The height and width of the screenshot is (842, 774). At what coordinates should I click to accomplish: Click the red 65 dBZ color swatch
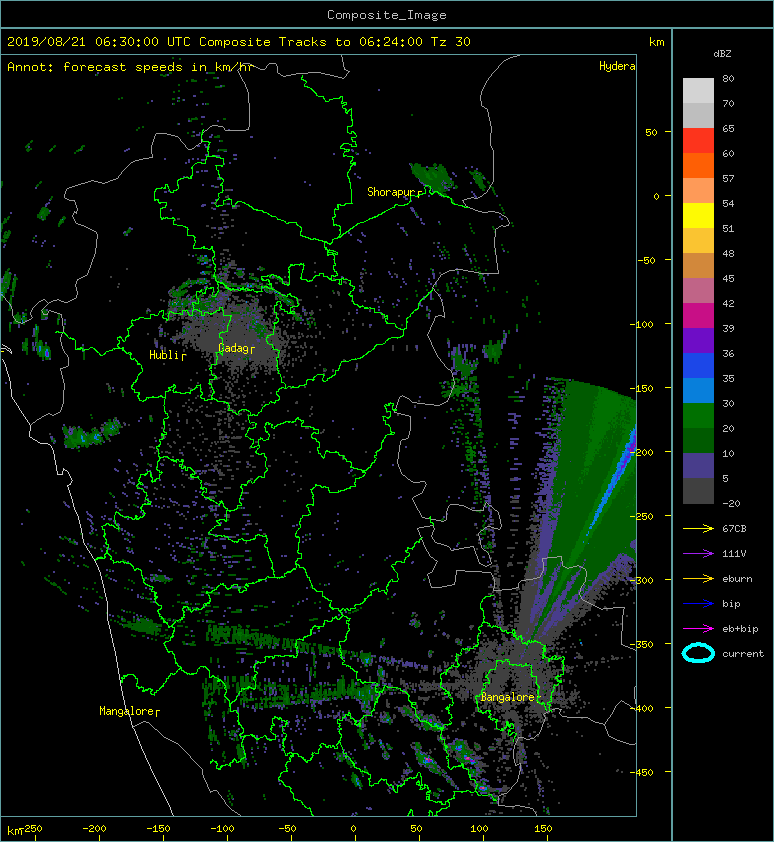coord(698,140)
